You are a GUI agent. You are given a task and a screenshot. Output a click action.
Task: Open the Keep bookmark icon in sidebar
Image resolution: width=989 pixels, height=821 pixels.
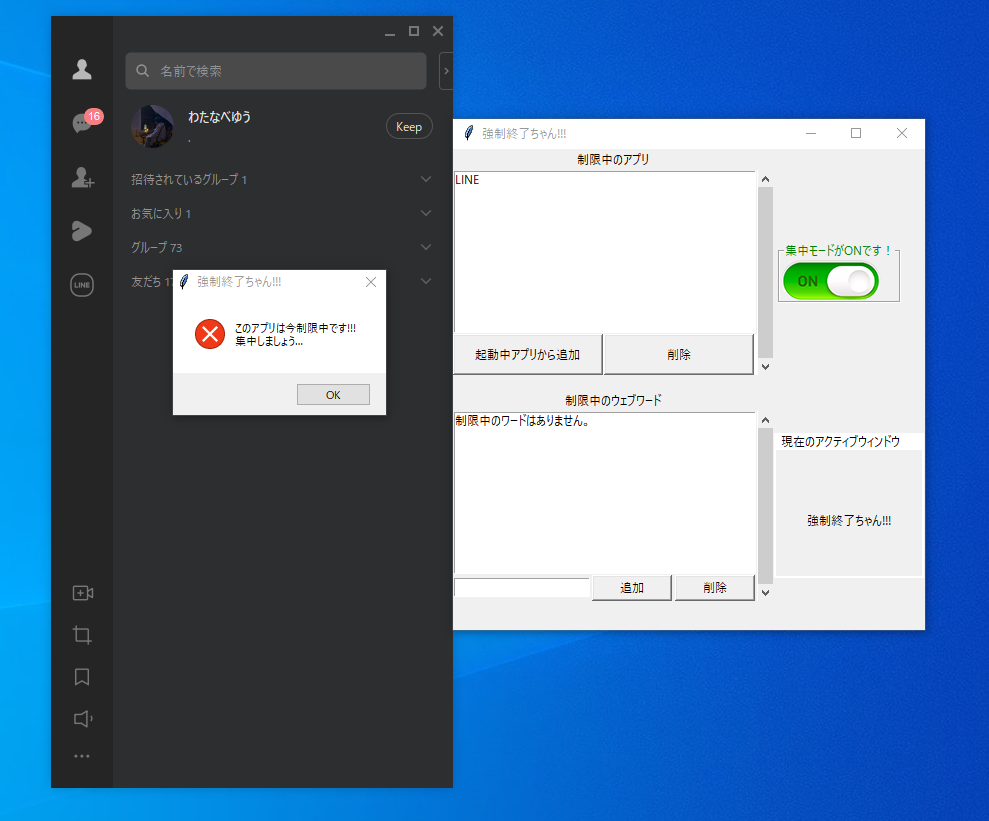tap(82, 677)
